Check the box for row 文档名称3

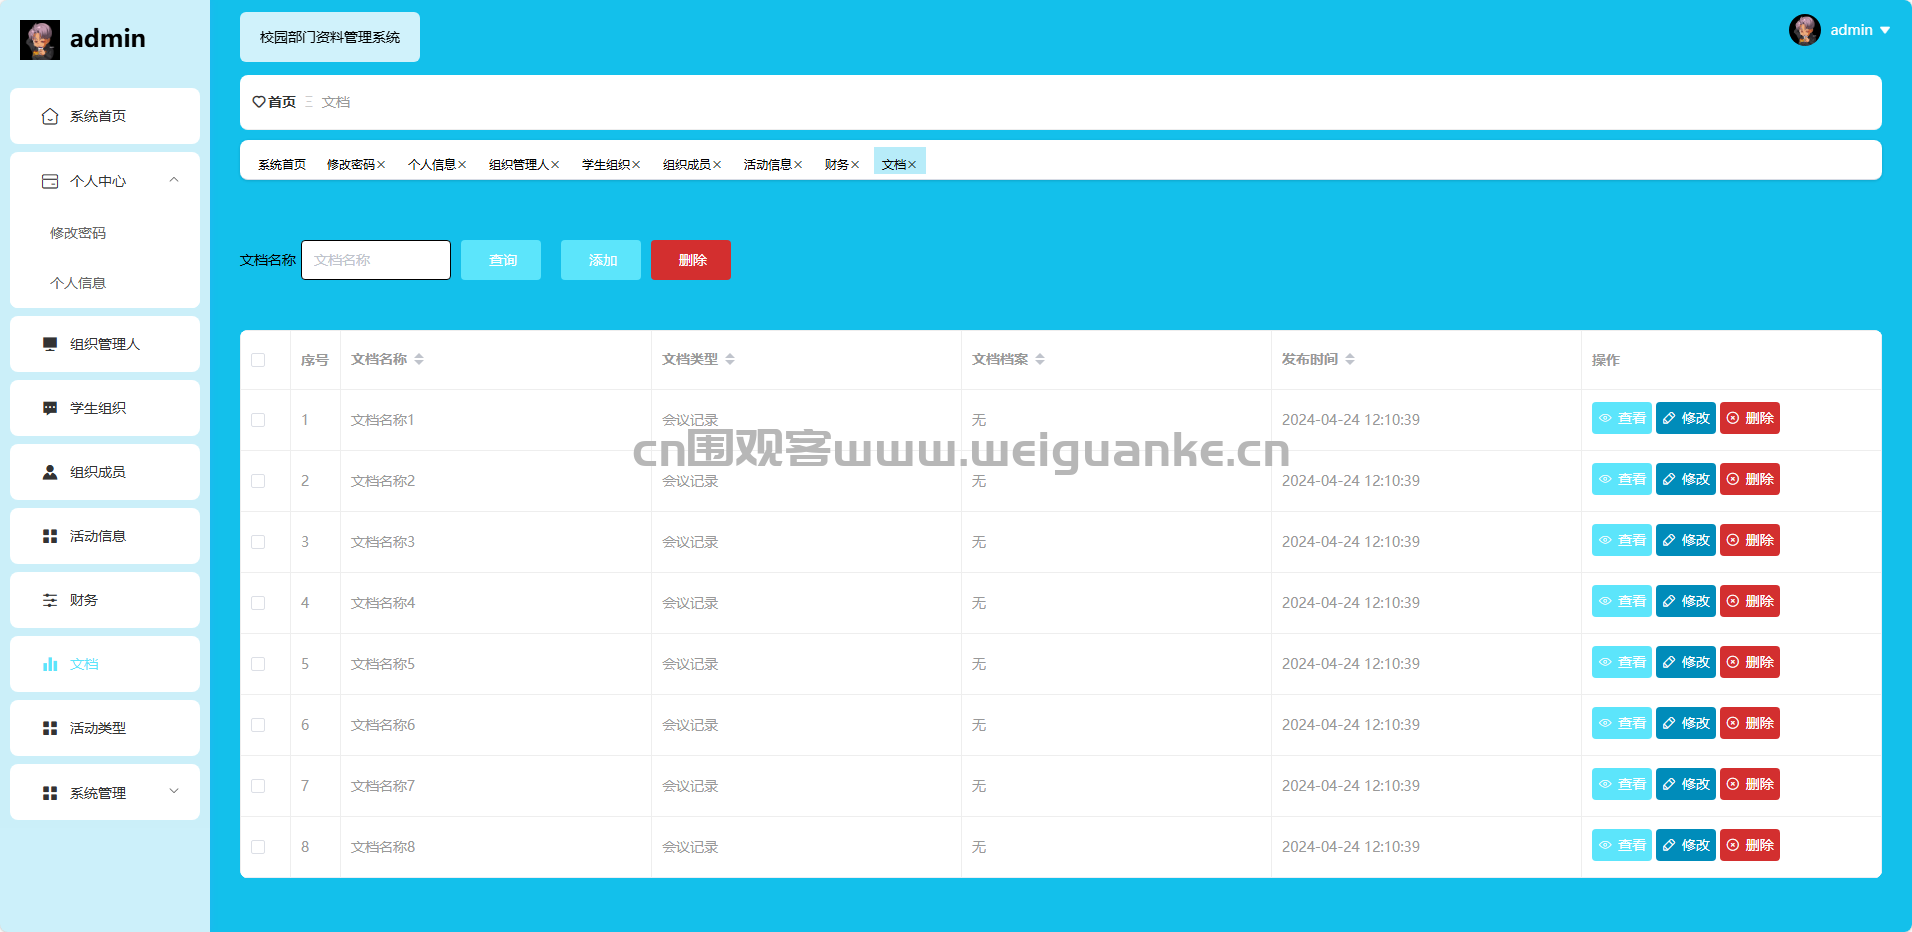pos(258,542)
